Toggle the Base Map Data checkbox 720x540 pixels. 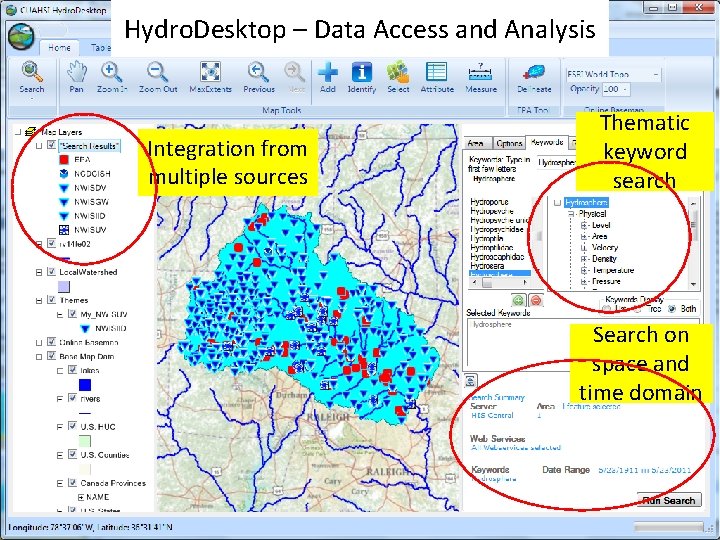pyautogui.click(x=51, y=356)
